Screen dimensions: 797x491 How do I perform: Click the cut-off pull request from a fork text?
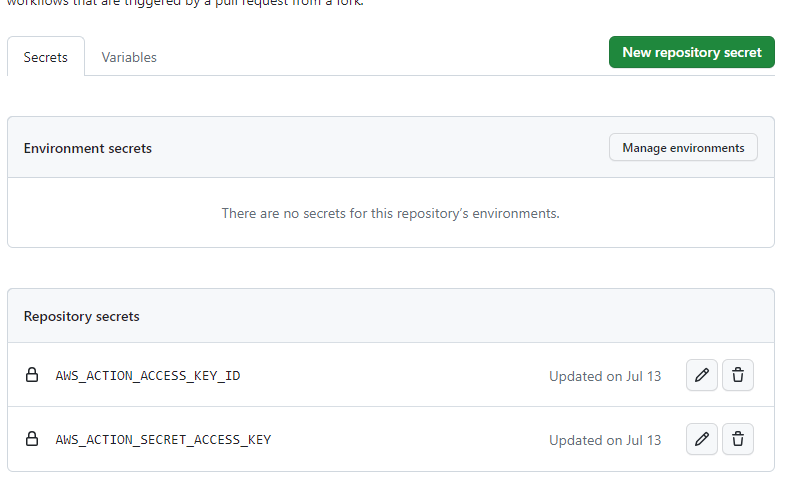pyautogui.click(x=185, y=3)
